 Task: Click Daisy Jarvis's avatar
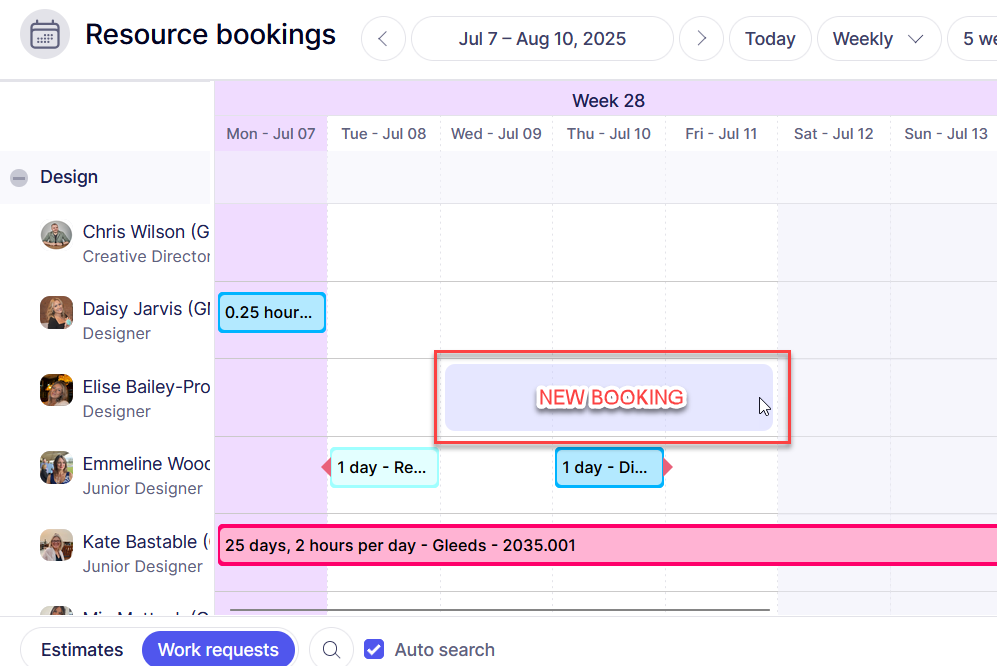(x=56, y=312)
